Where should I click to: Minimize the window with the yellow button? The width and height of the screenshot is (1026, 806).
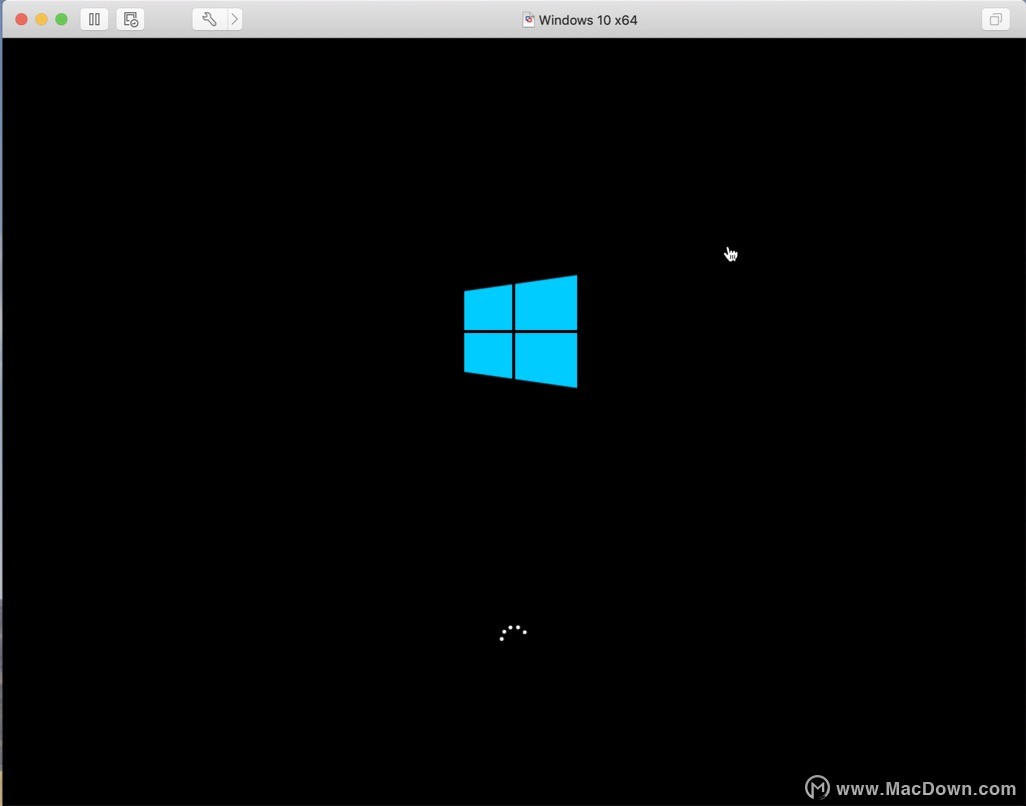click(x=41, y=20)
